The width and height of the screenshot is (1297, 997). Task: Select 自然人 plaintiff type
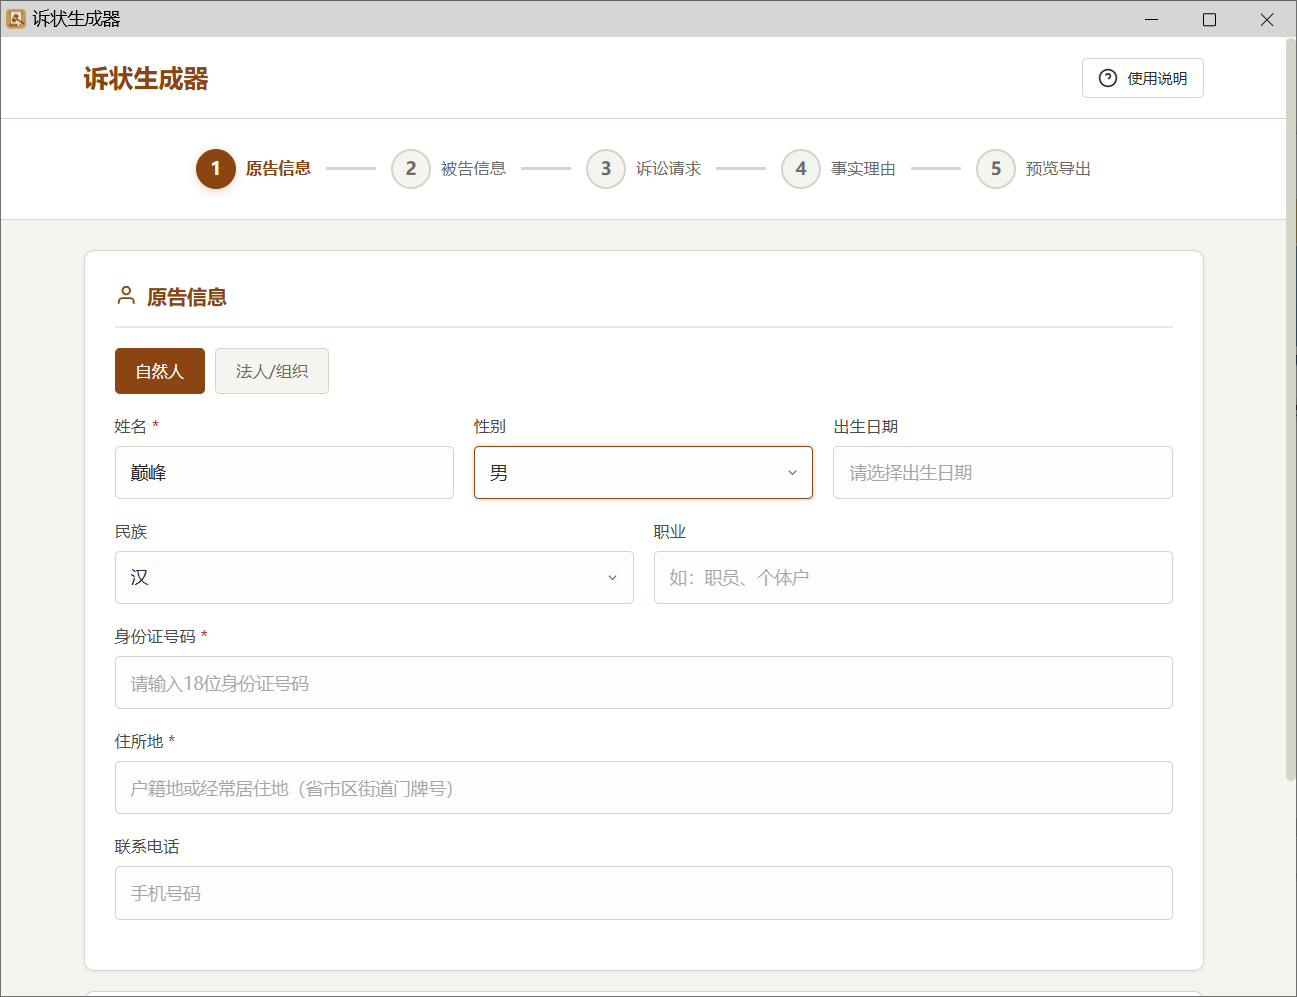tap(160, 371)
